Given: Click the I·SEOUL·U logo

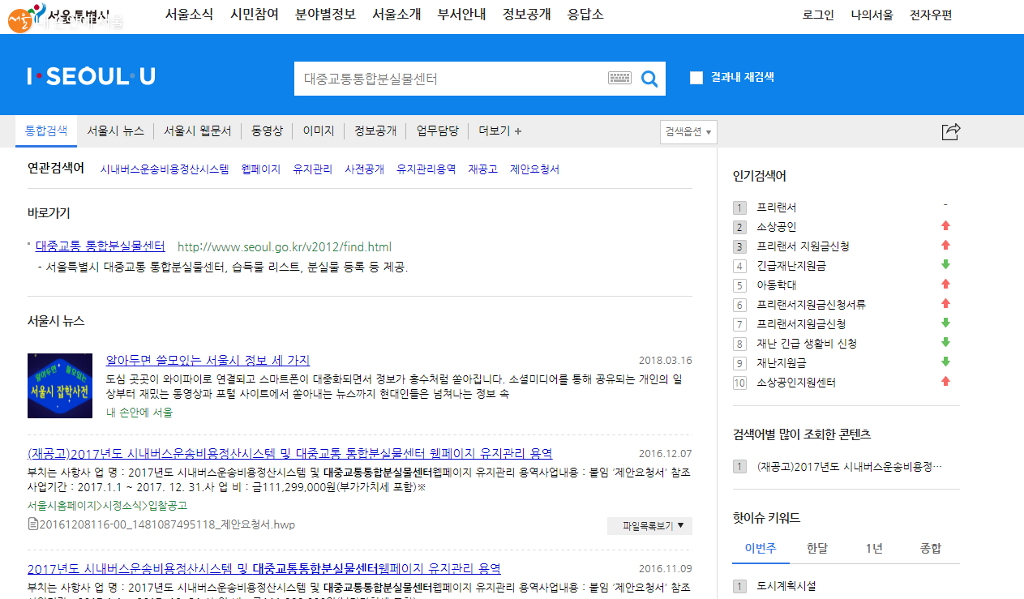Looking at the screenshot, I should click(91, 77).
